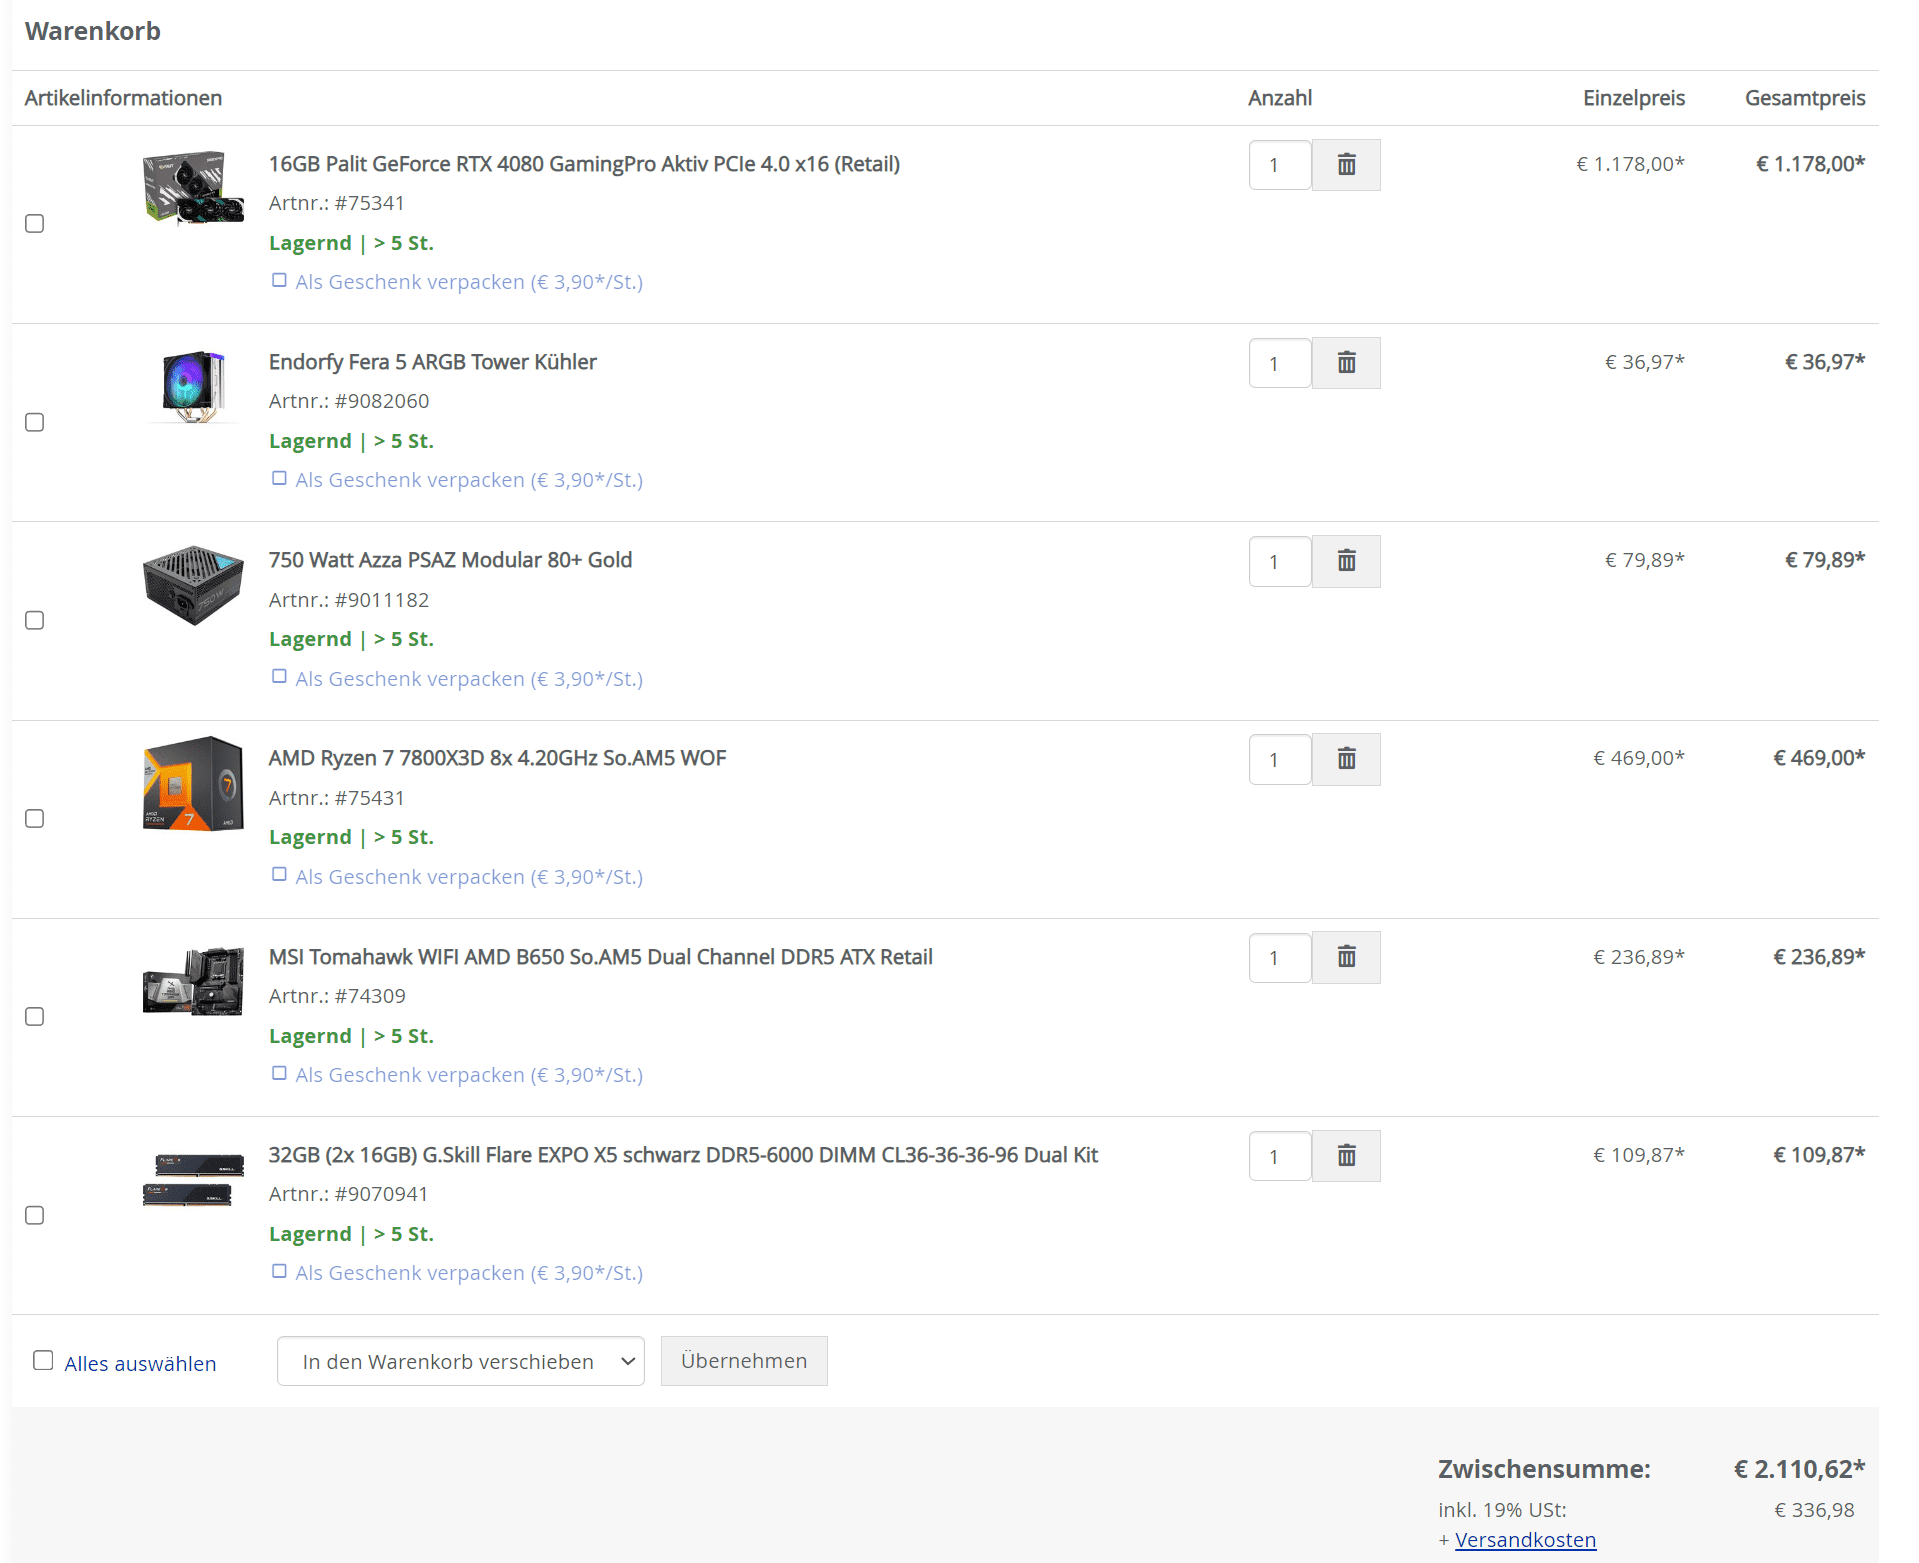Click the VAT amount € 336,98
1919x1563 pixels.
(x=1814, y=1510)
